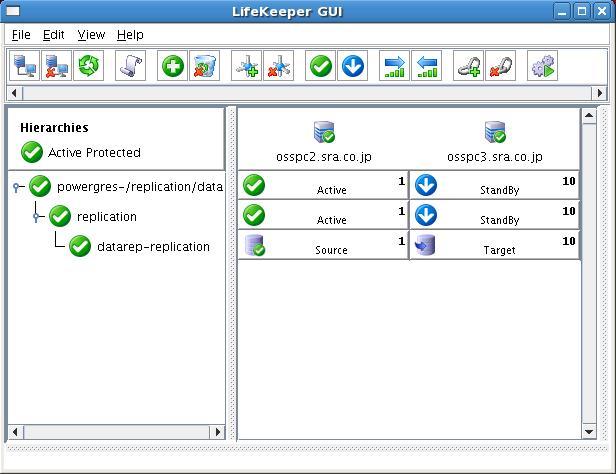This screenshot has width=616, height=474.
Task: Click the green Refresh arrows toolbar icon
Action: click(88, 66)
